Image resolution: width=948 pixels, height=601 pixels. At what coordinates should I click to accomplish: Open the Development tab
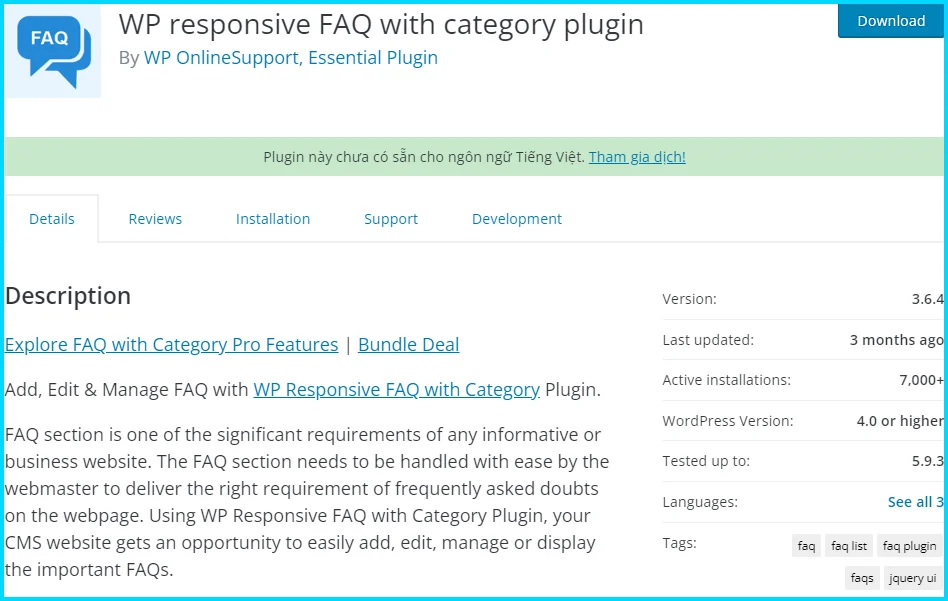(x=517, y=218)
